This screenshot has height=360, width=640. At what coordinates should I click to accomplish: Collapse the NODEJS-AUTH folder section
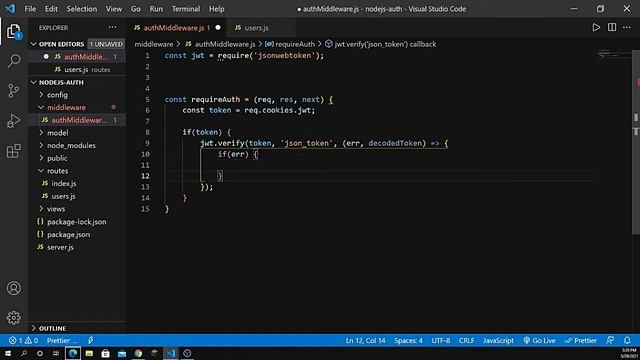click(78, 82)
